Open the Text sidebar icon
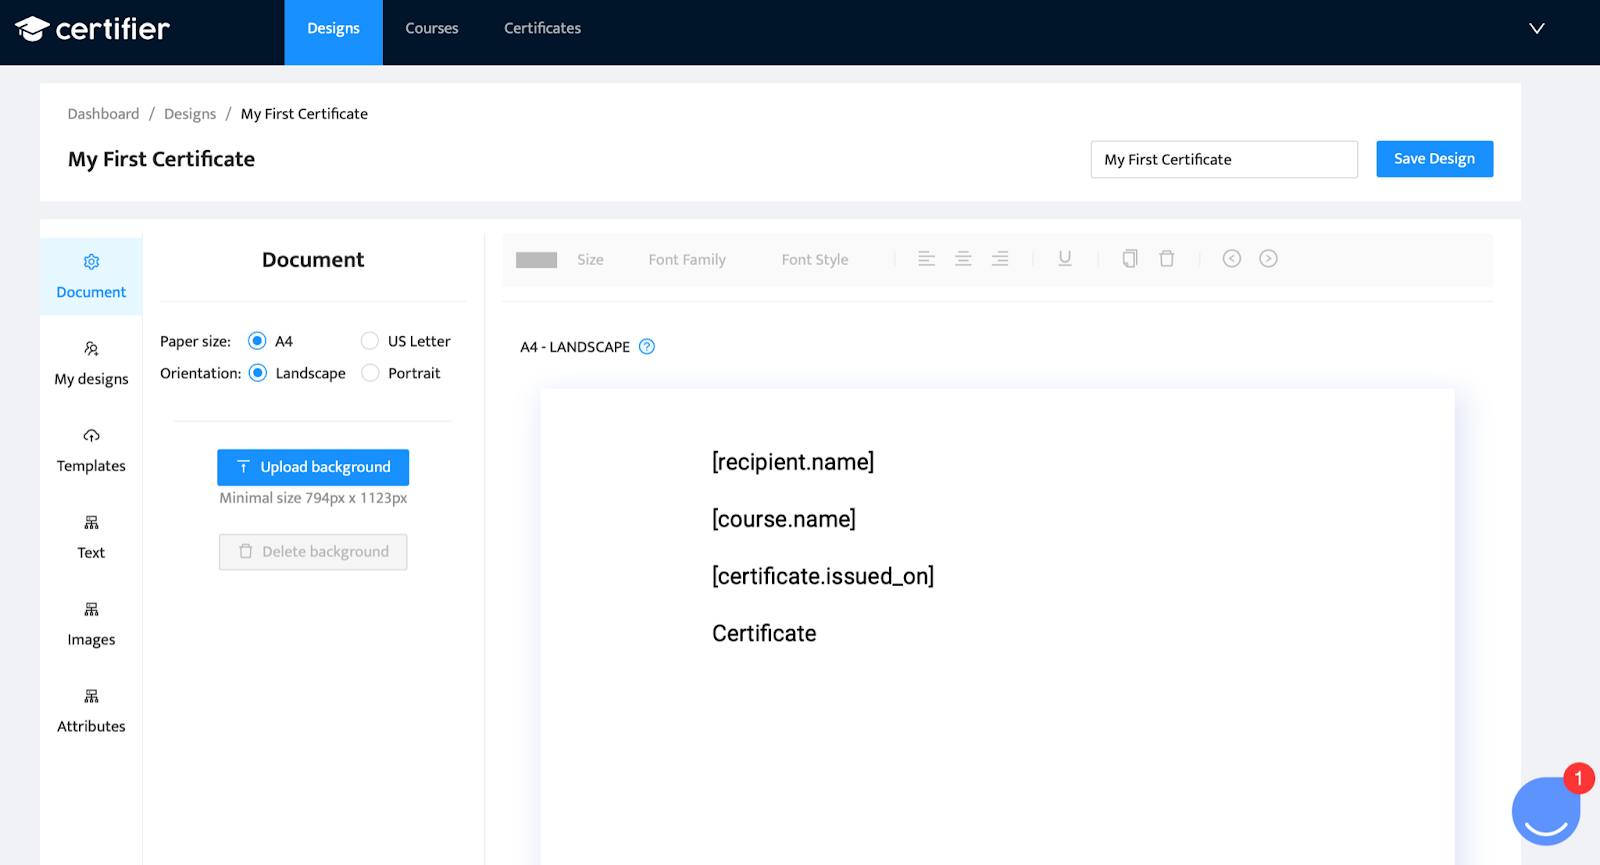The height and width of the screenshot is (865, 1600). click(91, 523)
